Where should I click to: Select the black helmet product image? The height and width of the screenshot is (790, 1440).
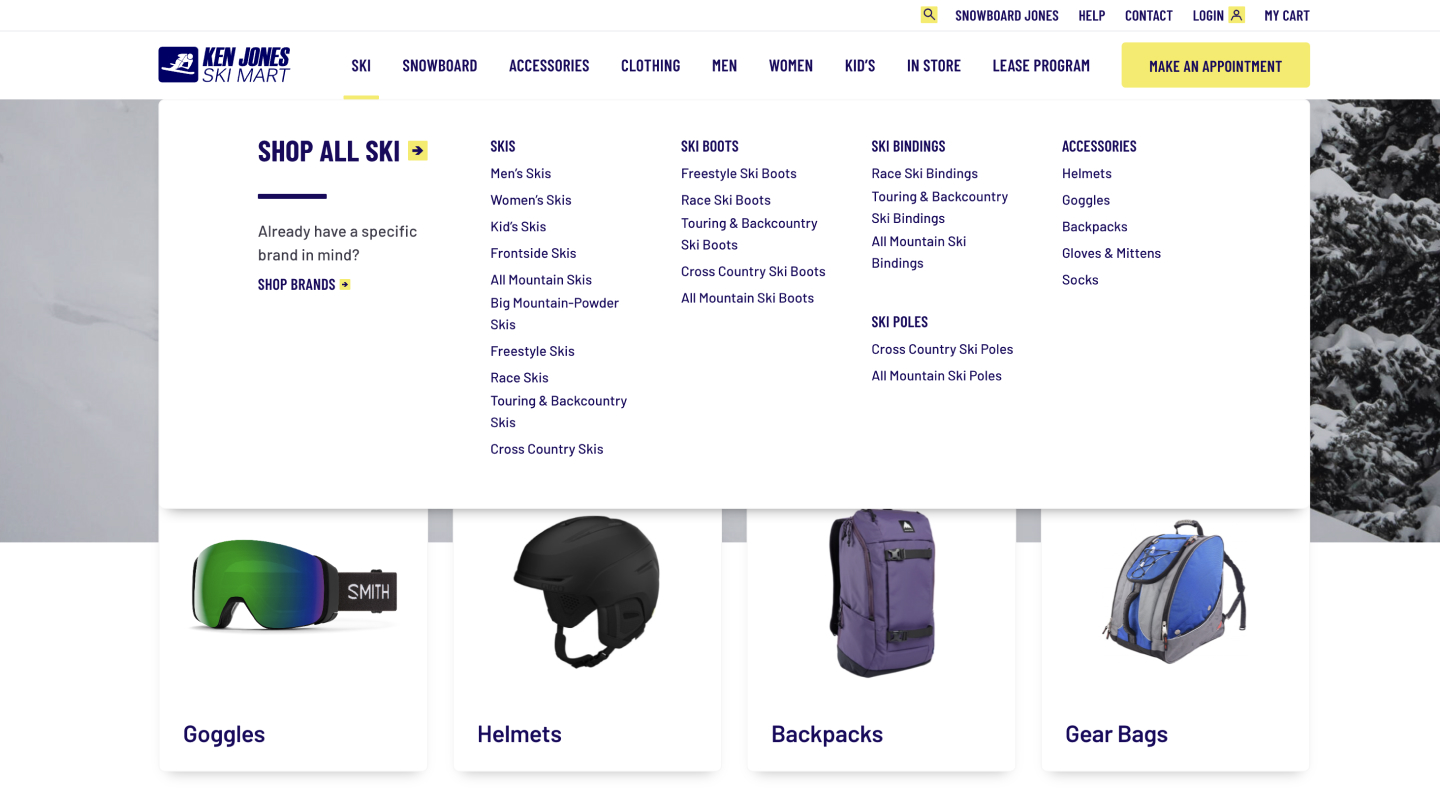(587, 590)
